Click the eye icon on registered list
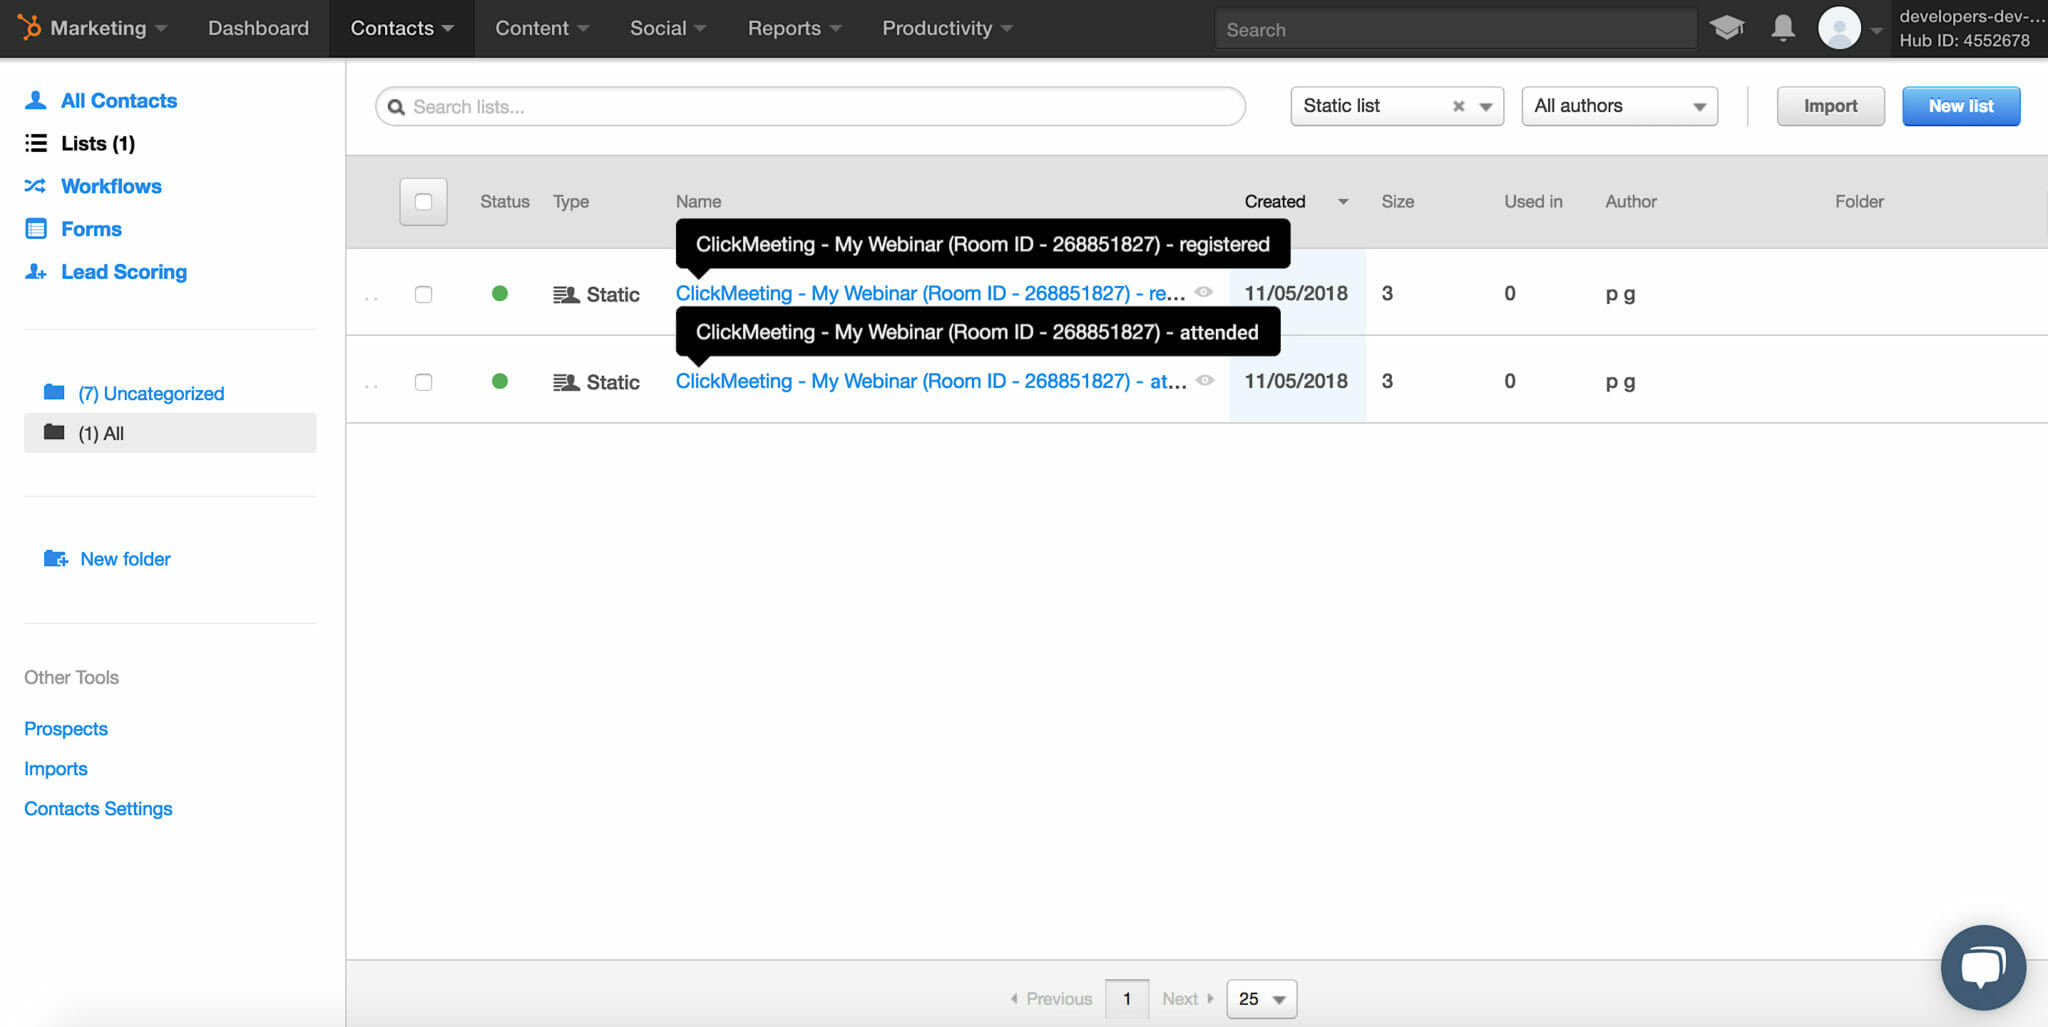 click(x=1204, y=292)
